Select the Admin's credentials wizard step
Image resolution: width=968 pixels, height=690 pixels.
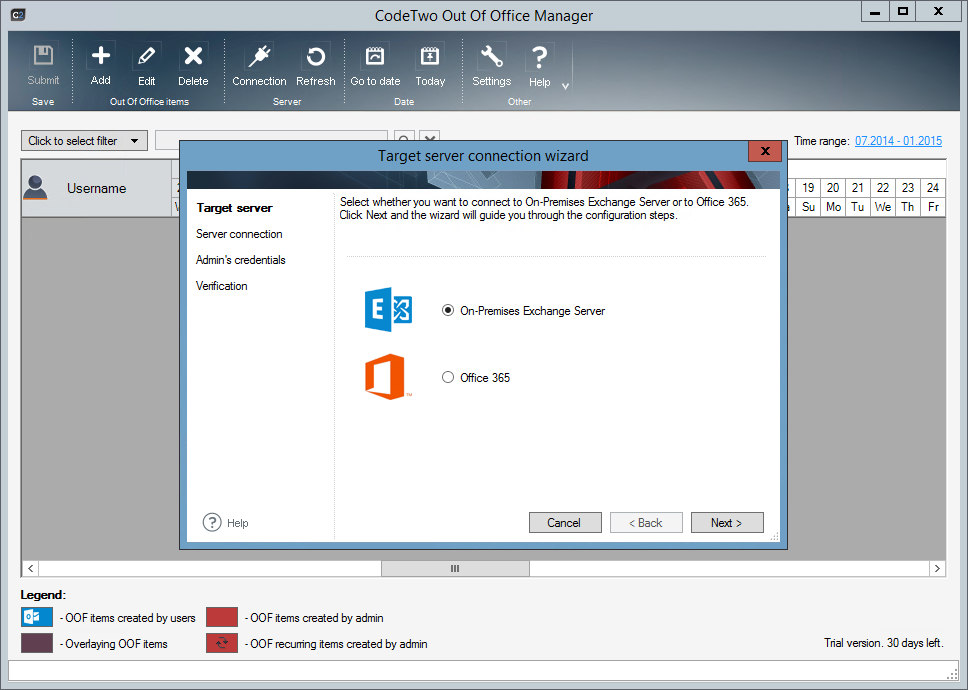(241, 260)
